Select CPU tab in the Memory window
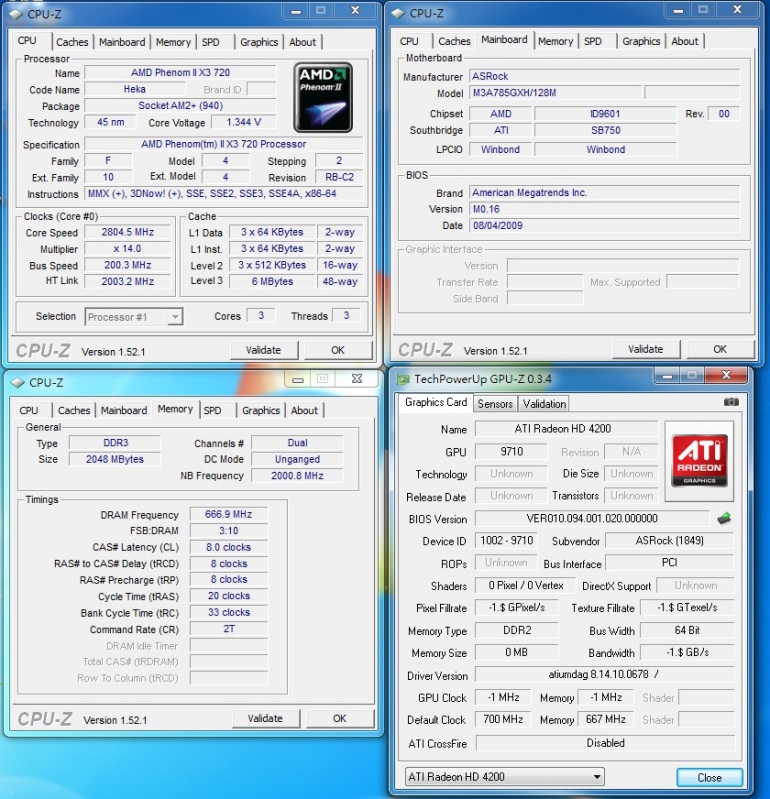 click(29, 410)
